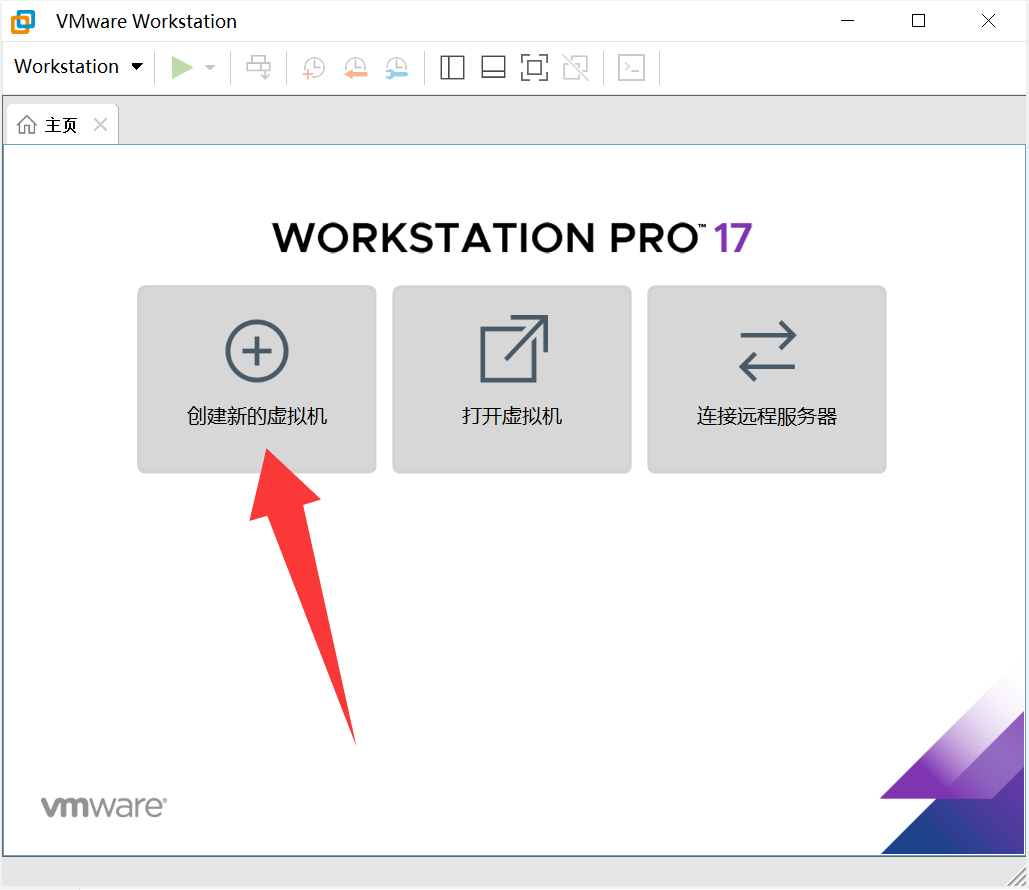Open the snapshot manager wrench icon

[396, 68]
